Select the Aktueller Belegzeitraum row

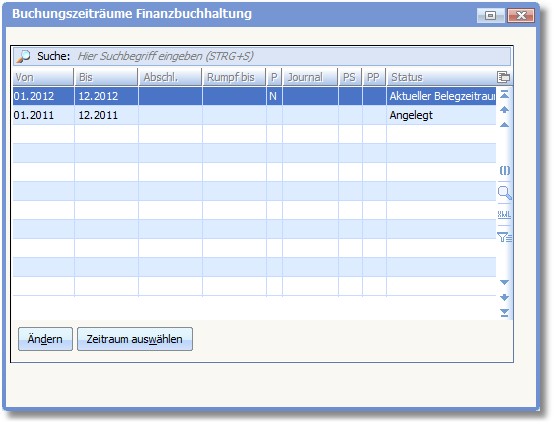point(254,96)
